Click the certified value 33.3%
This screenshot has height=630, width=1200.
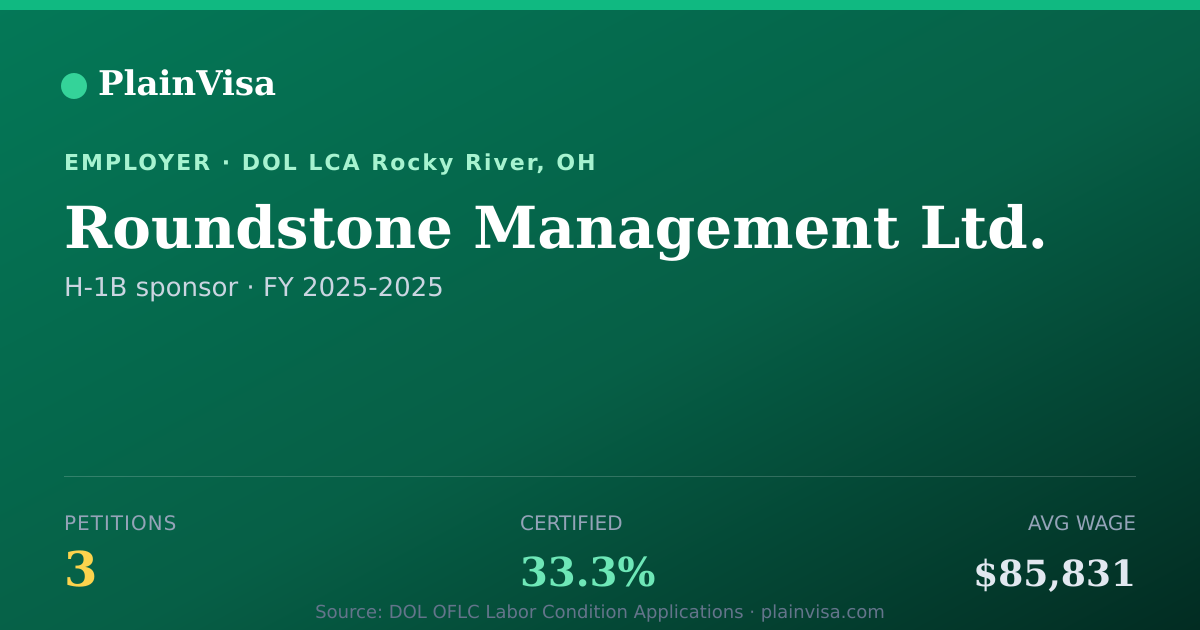(587, 573)
